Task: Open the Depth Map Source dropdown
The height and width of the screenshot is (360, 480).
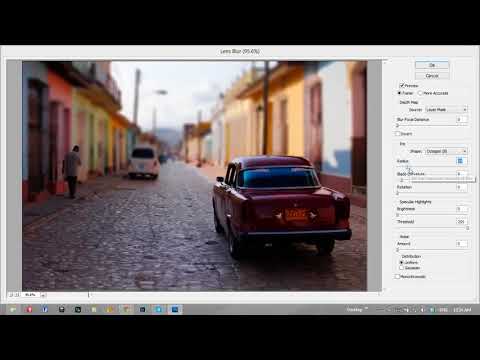Action: tap(446, 109)
